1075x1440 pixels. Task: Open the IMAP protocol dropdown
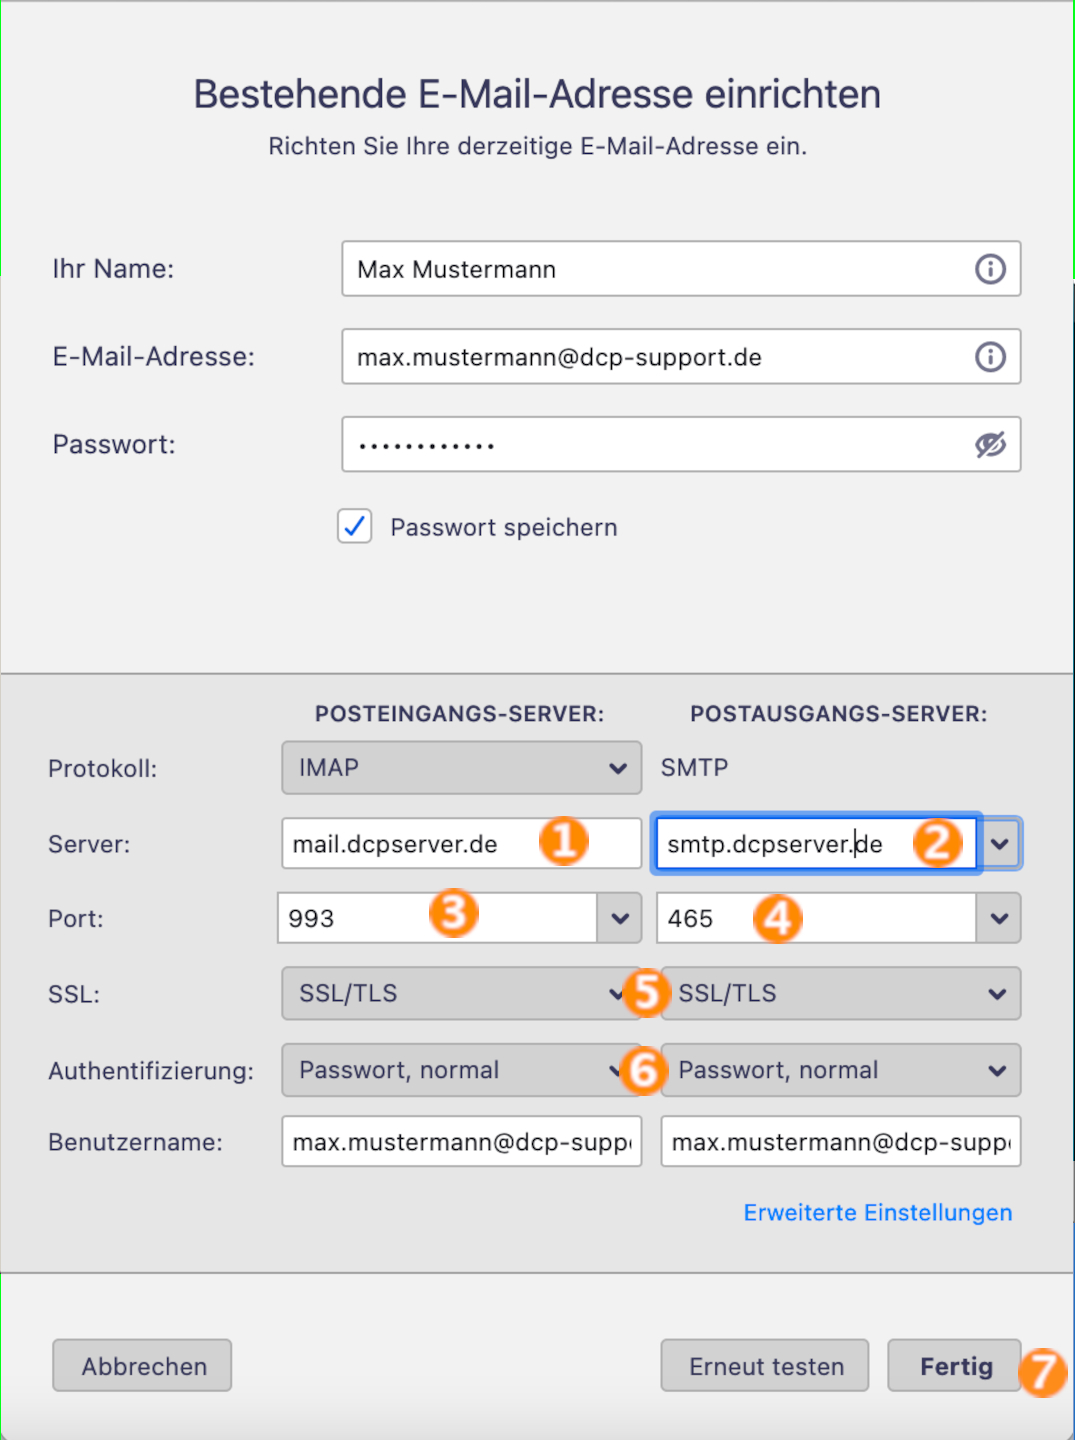coord(461,768)
